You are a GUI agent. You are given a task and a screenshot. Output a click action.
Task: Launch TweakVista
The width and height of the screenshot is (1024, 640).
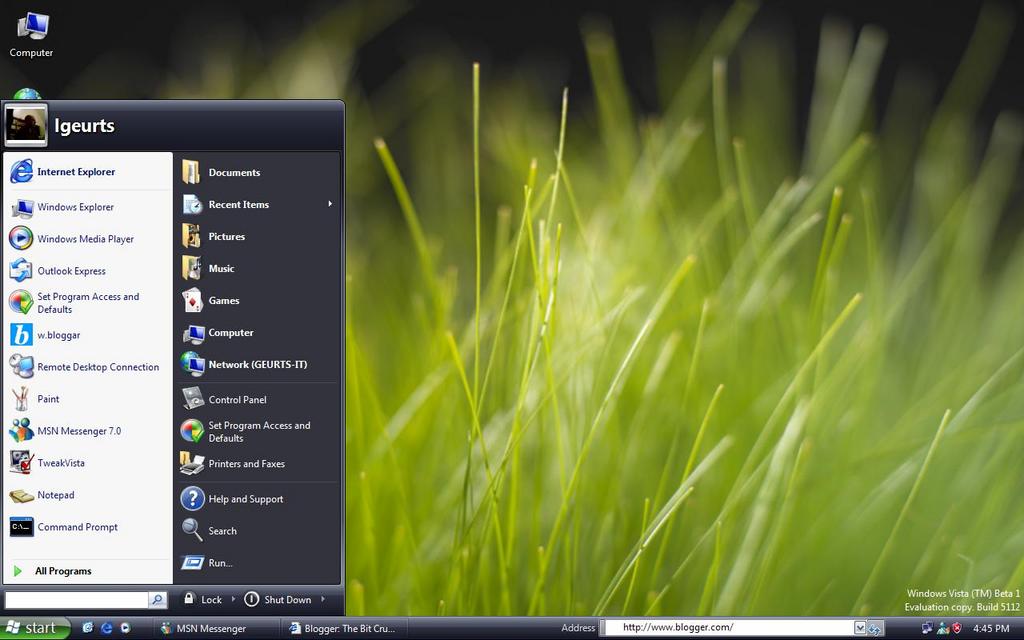tap(88, 463)
